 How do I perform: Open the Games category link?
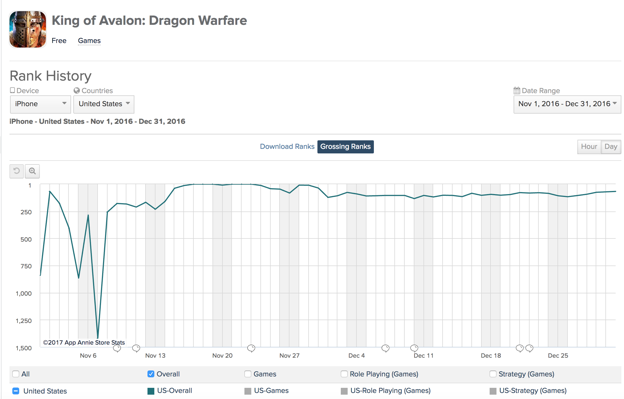coord(89,41)
